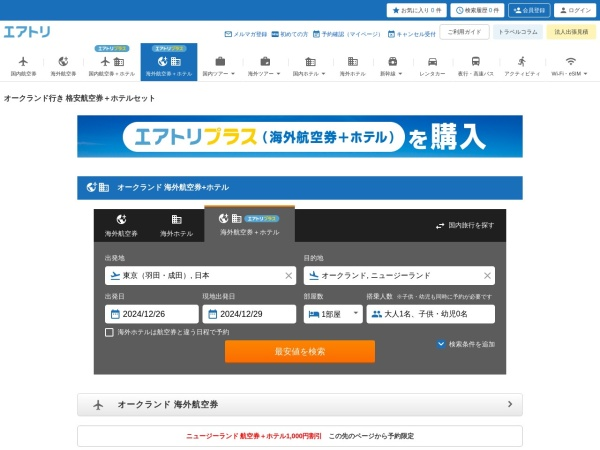Click 国内旅行を探す swap link
Screen dimensions: 600x450
point(465,225)
